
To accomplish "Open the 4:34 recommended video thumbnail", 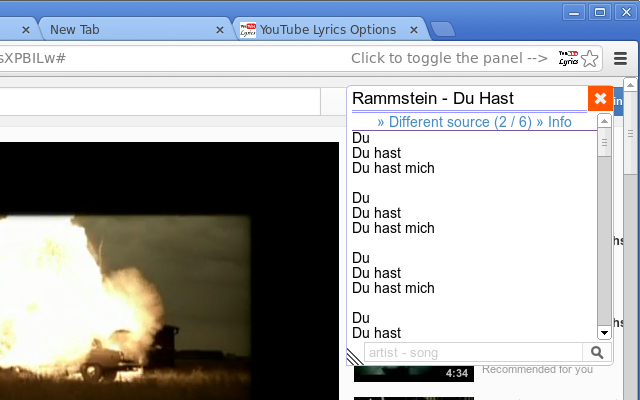I will coord(413,373).
